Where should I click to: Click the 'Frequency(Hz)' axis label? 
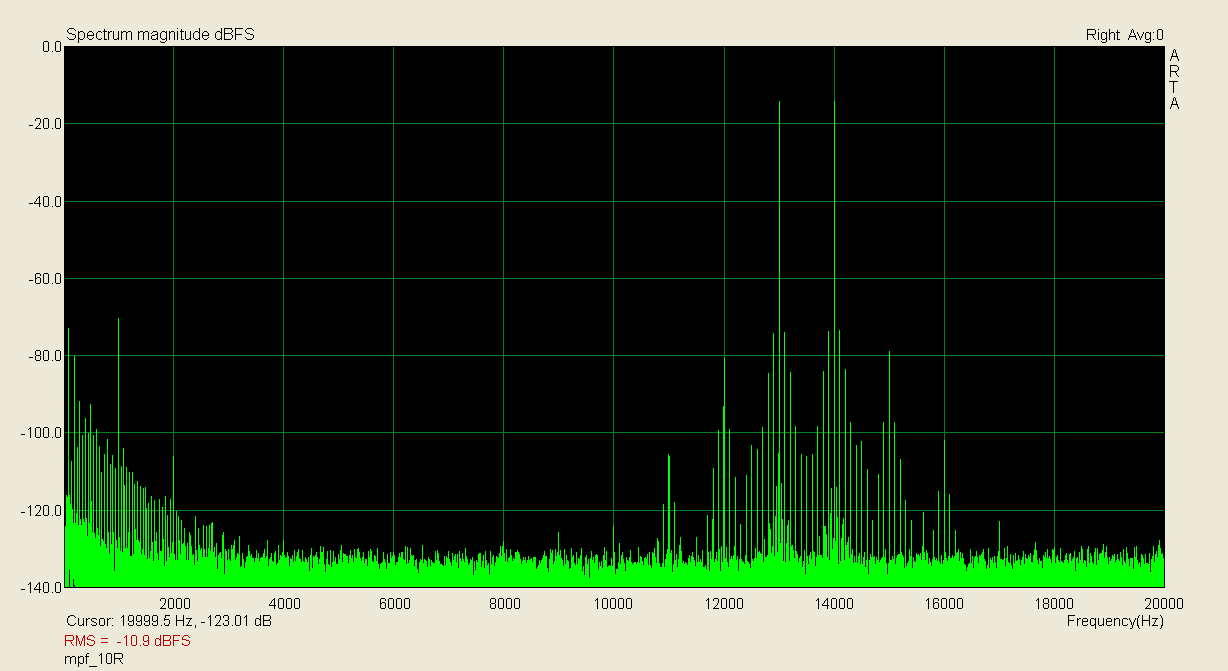point(1115,621)
